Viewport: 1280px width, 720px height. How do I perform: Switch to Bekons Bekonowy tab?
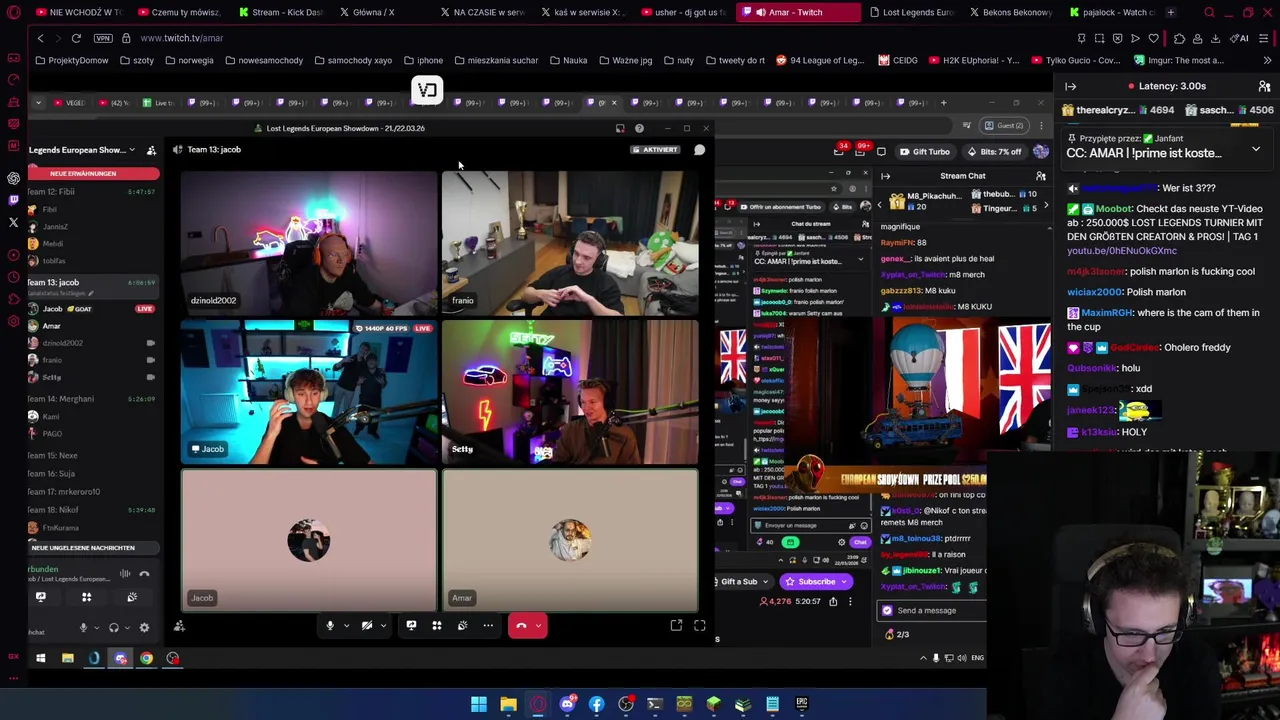[1009, 12]
